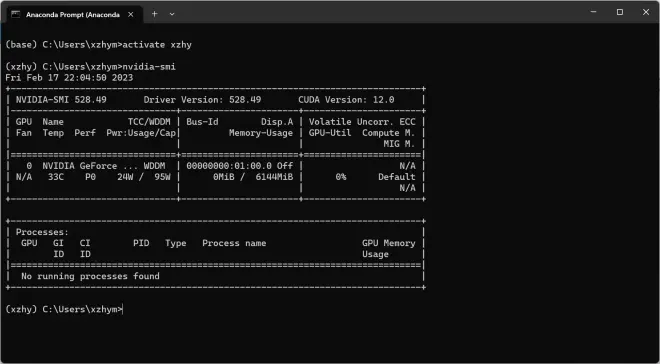This screenshot has height=364, width=660.
Task: Click the last prompt line at cursor
Action: point(64,309)
